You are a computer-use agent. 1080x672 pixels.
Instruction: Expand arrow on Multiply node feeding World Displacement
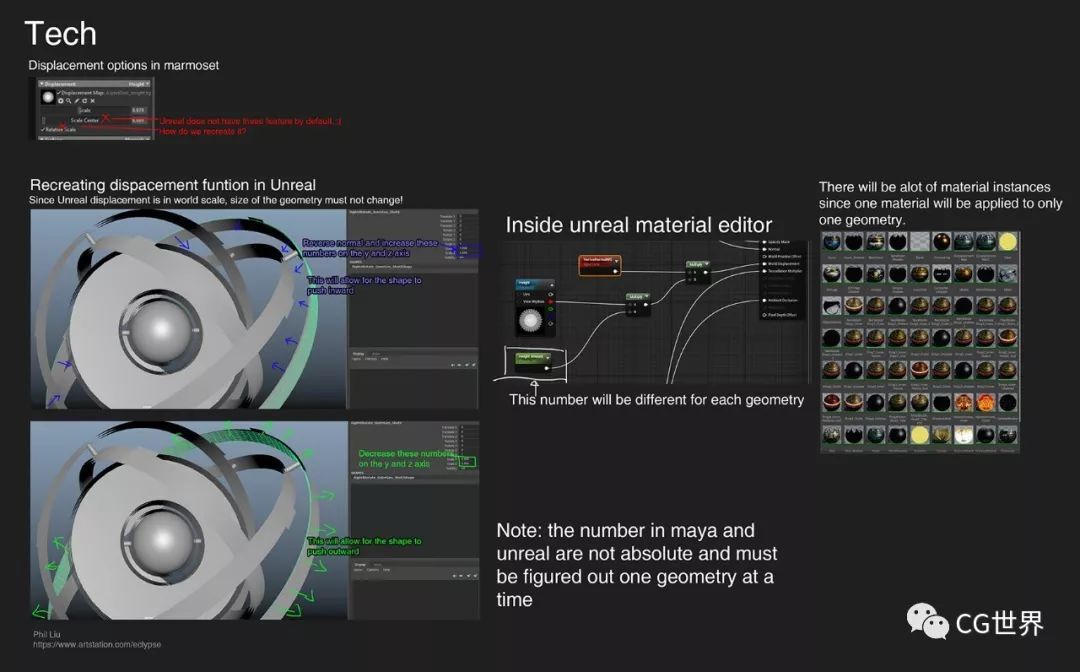[707, 264]
